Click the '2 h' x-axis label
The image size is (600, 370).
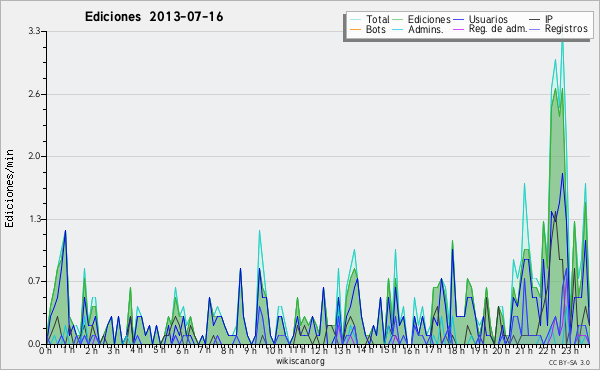(91, 350)
